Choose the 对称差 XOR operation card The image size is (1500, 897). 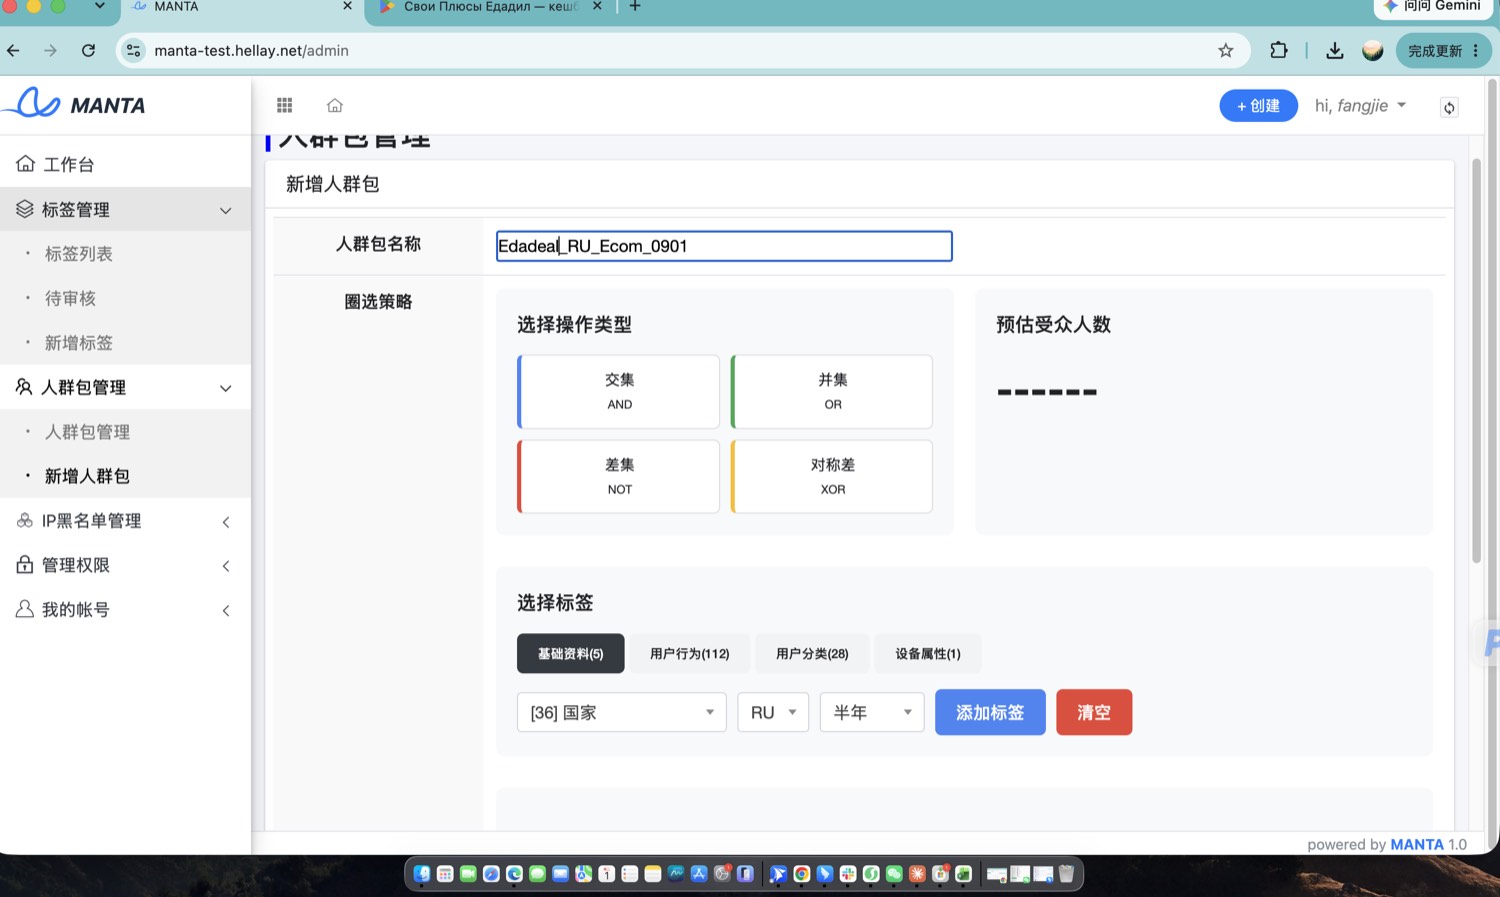(x=832, y=476)
